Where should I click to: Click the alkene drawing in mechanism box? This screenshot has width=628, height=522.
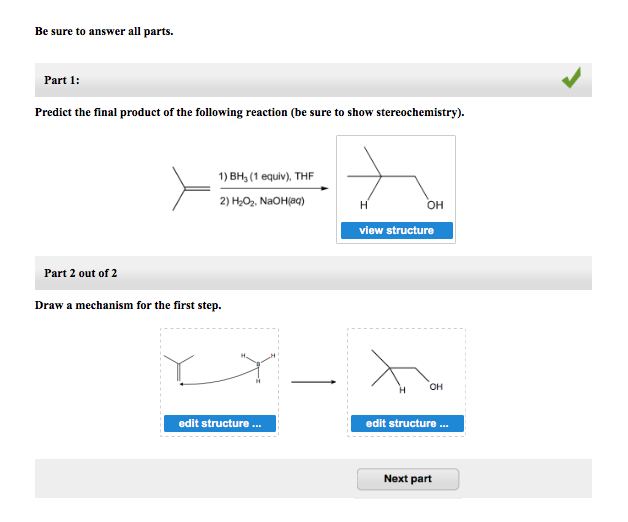point(179,368)
